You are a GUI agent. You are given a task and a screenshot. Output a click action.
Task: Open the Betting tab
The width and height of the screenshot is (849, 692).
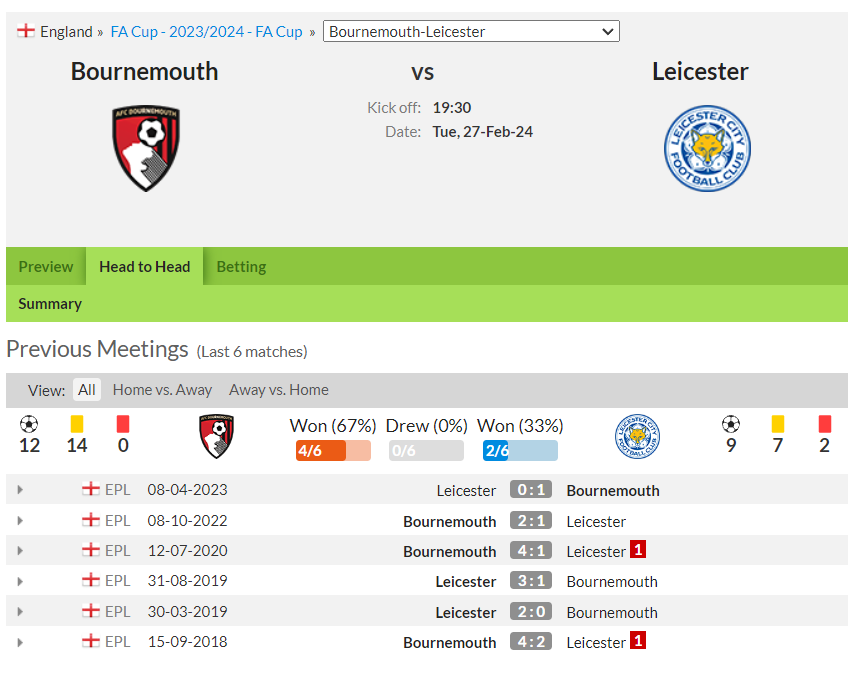(x=241, y=266)
